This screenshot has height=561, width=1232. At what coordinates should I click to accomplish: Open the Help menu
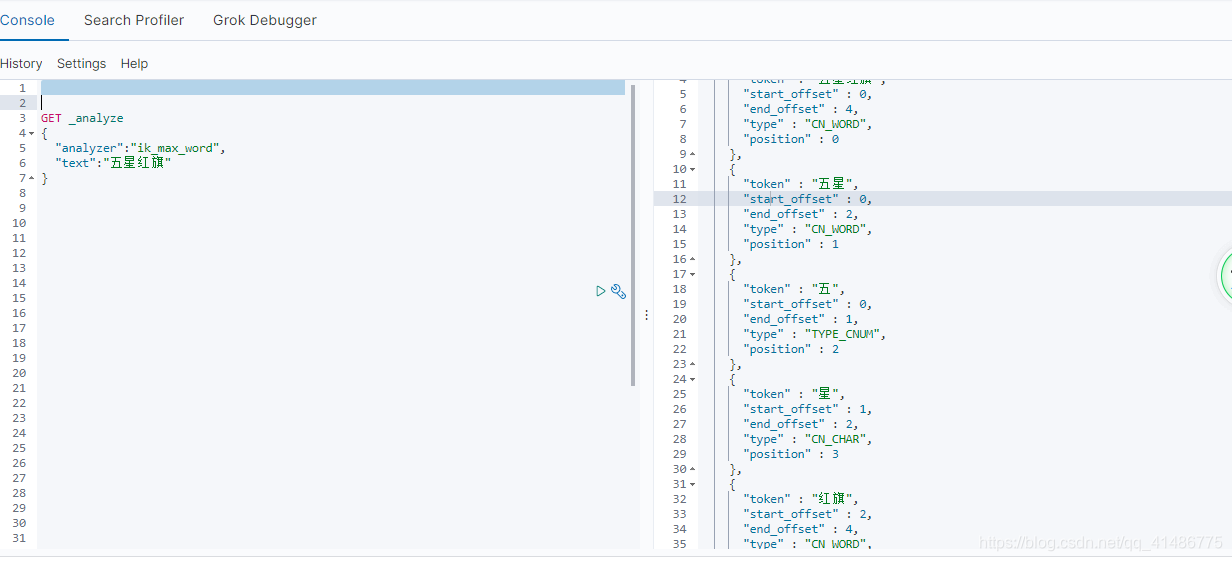(134, 63)
